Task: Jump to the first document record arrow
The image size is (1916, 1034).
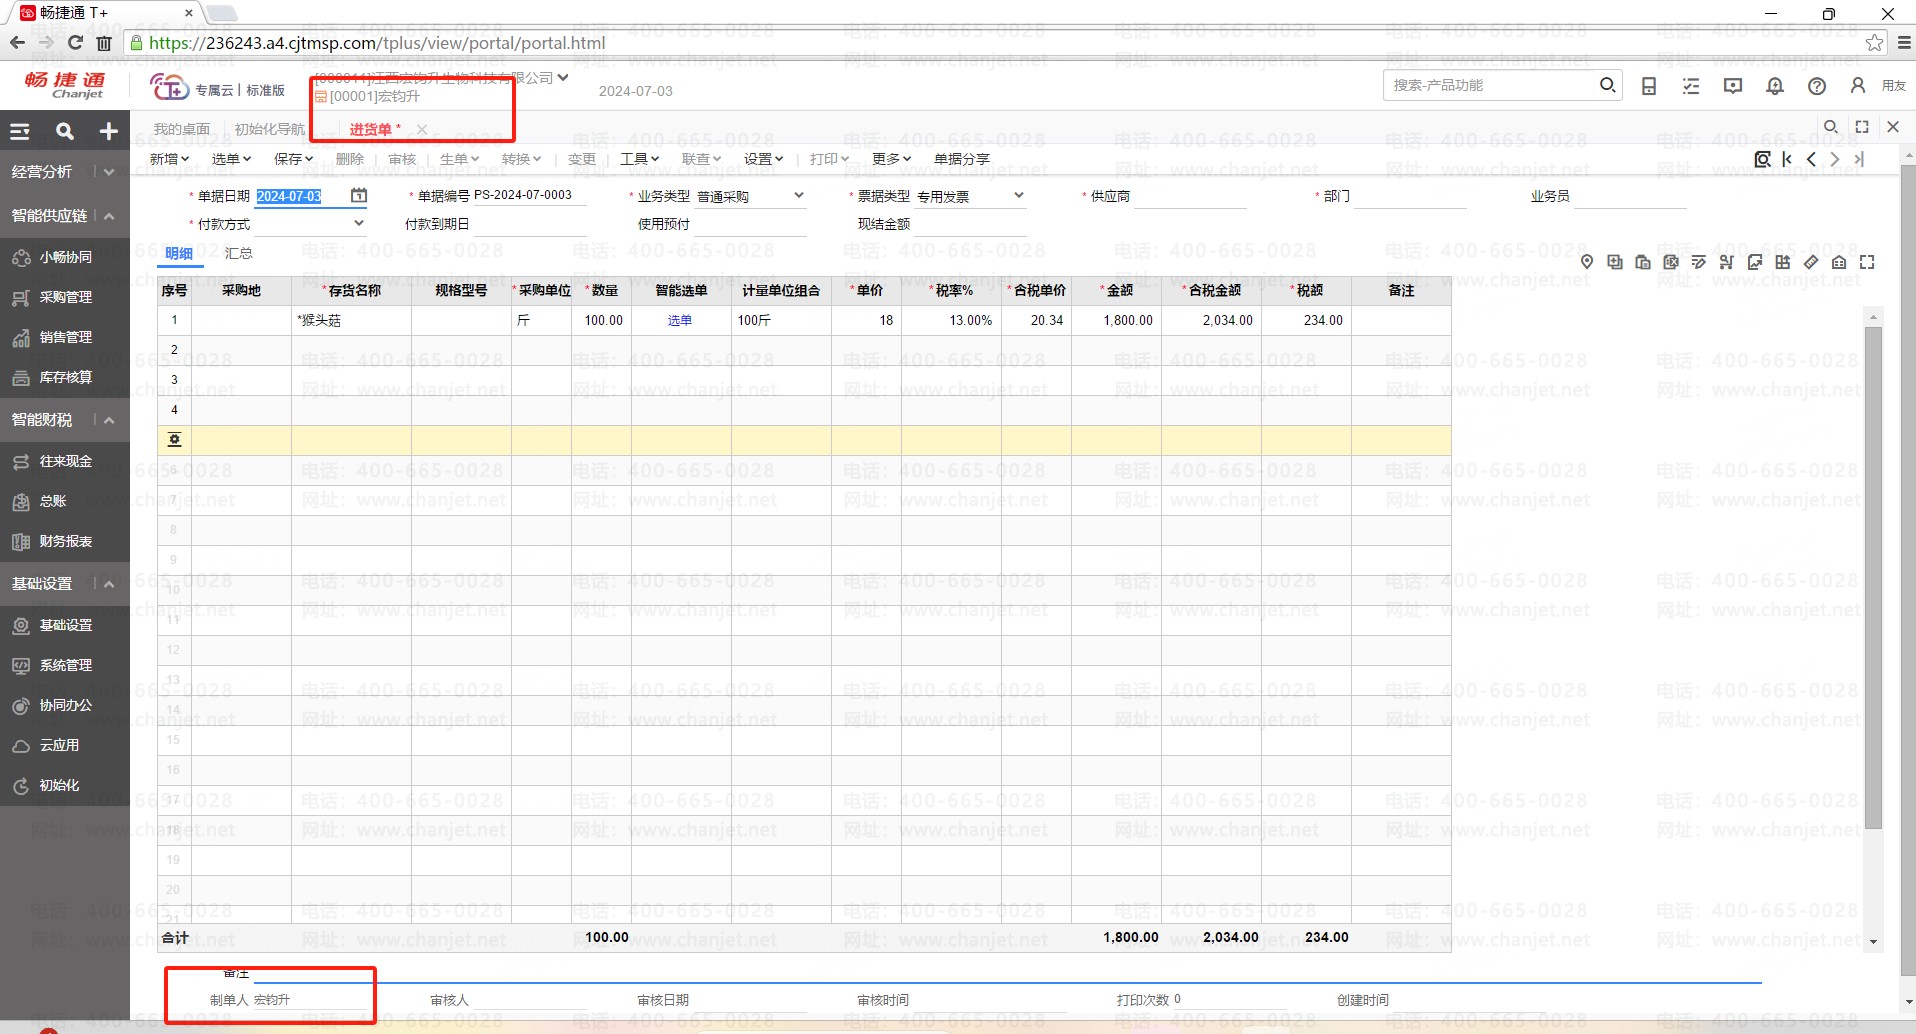Action: pos(1787,159)
